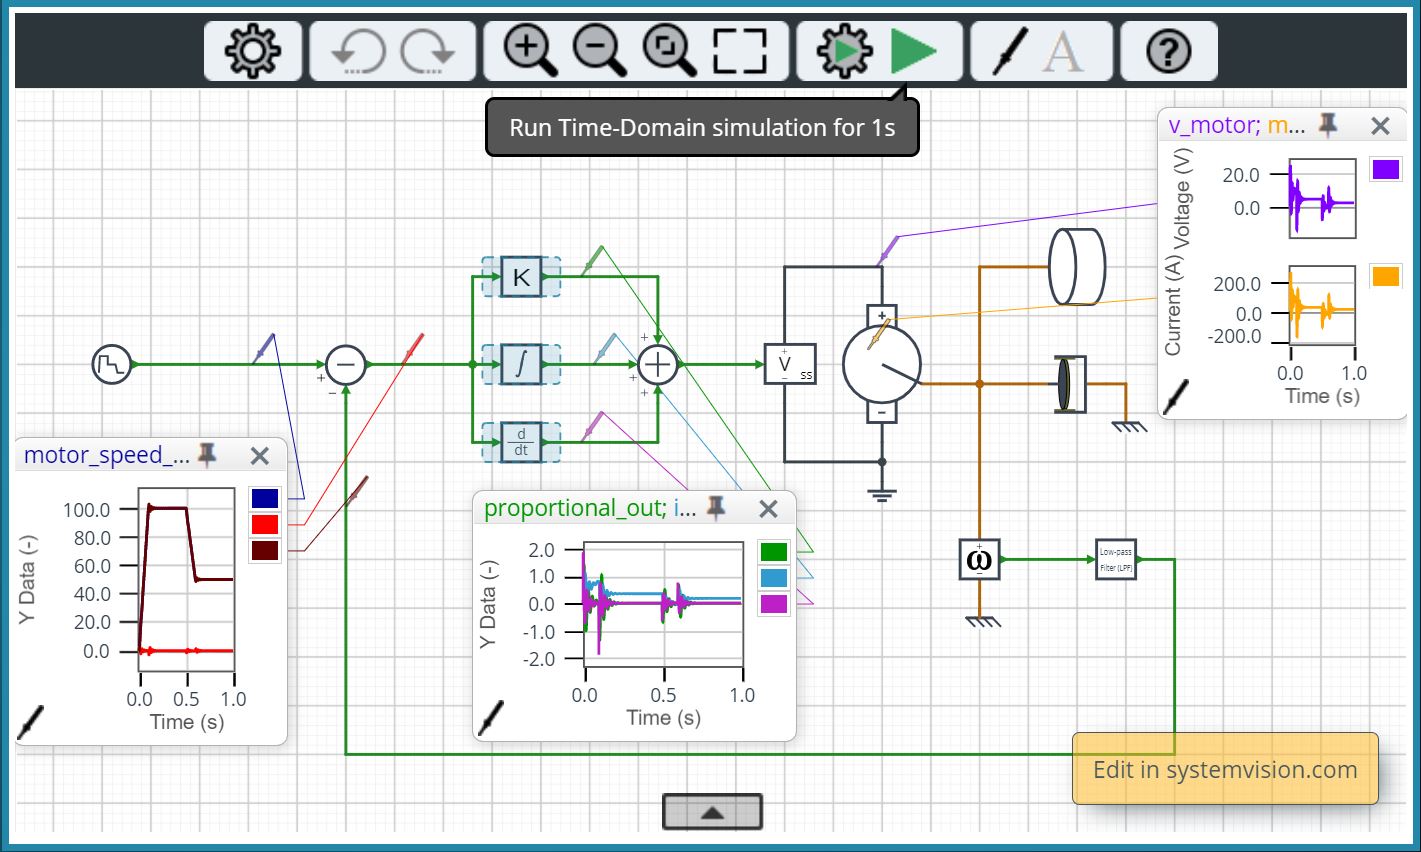The image size is (1421, 852).
Task: Click the redo arrow icon
Action: pyautogui.click(x=428, y=51)
